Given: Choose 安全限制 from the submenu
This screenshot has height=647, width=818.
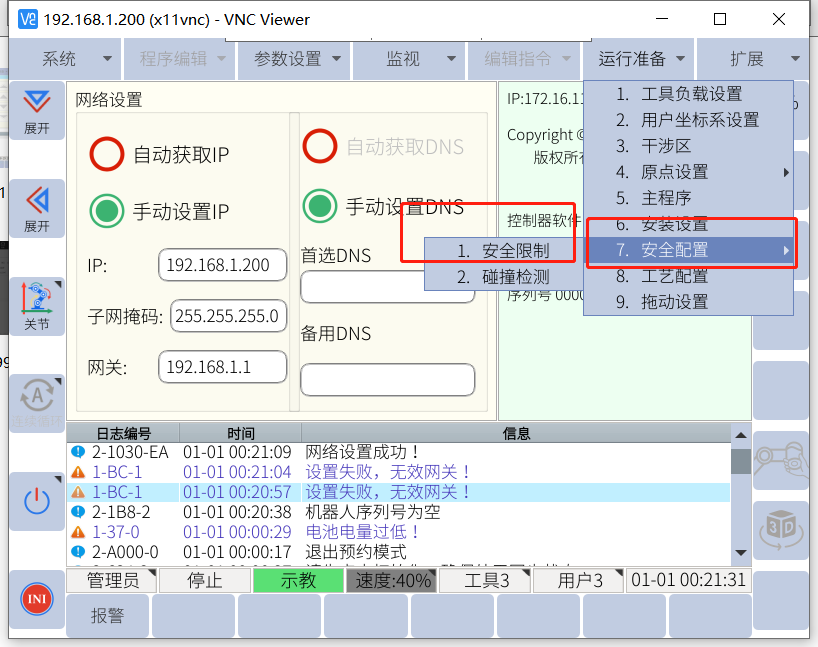Looking at the screenshot, I should pyautogui.click(x=514, y=250).
